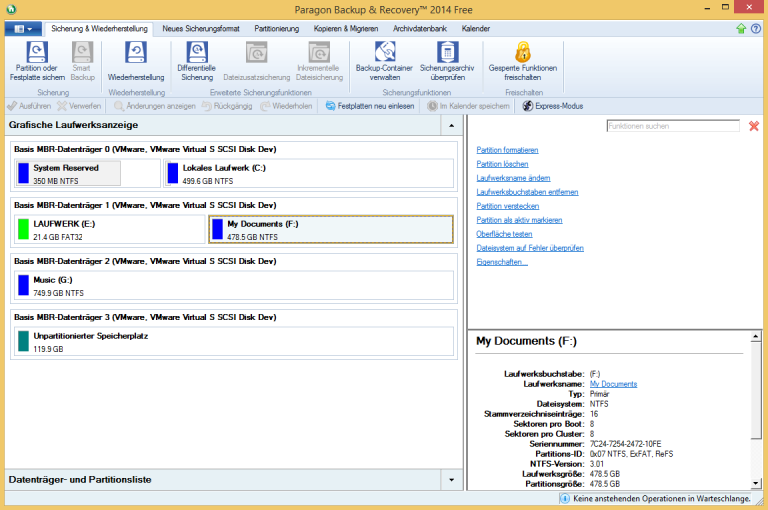Click Basis MBR-Datenträger 2 header

145,261
